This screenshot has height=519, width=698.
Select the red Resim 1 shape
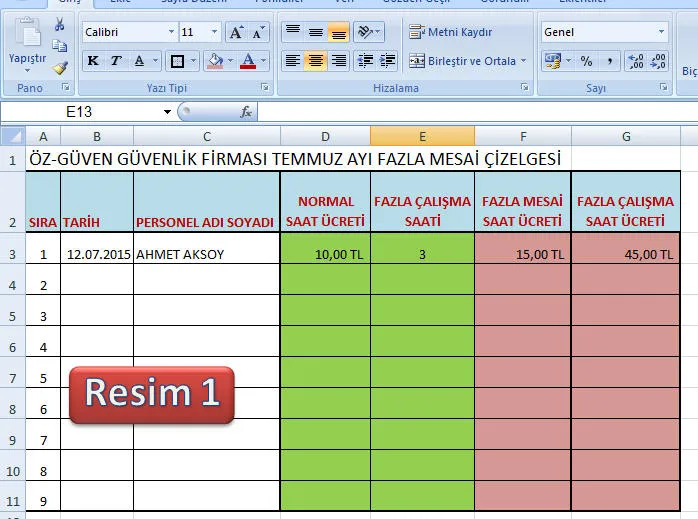click(151, 393)
